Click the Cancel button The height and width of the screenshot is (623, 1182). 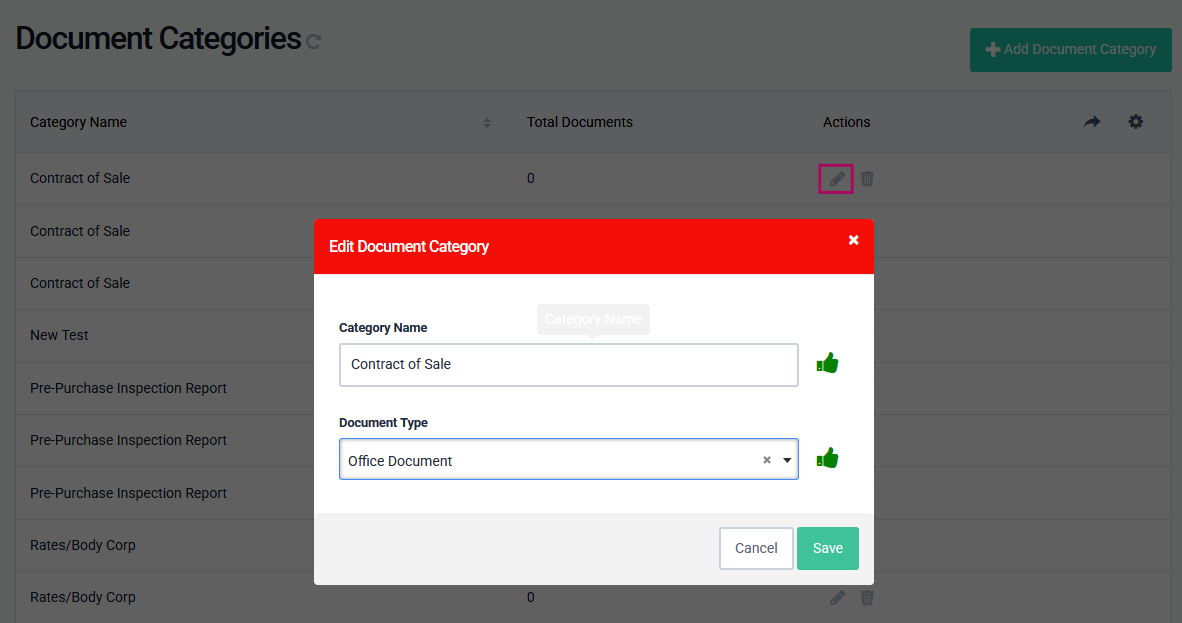pyautogui.click(x=756, y=548)
